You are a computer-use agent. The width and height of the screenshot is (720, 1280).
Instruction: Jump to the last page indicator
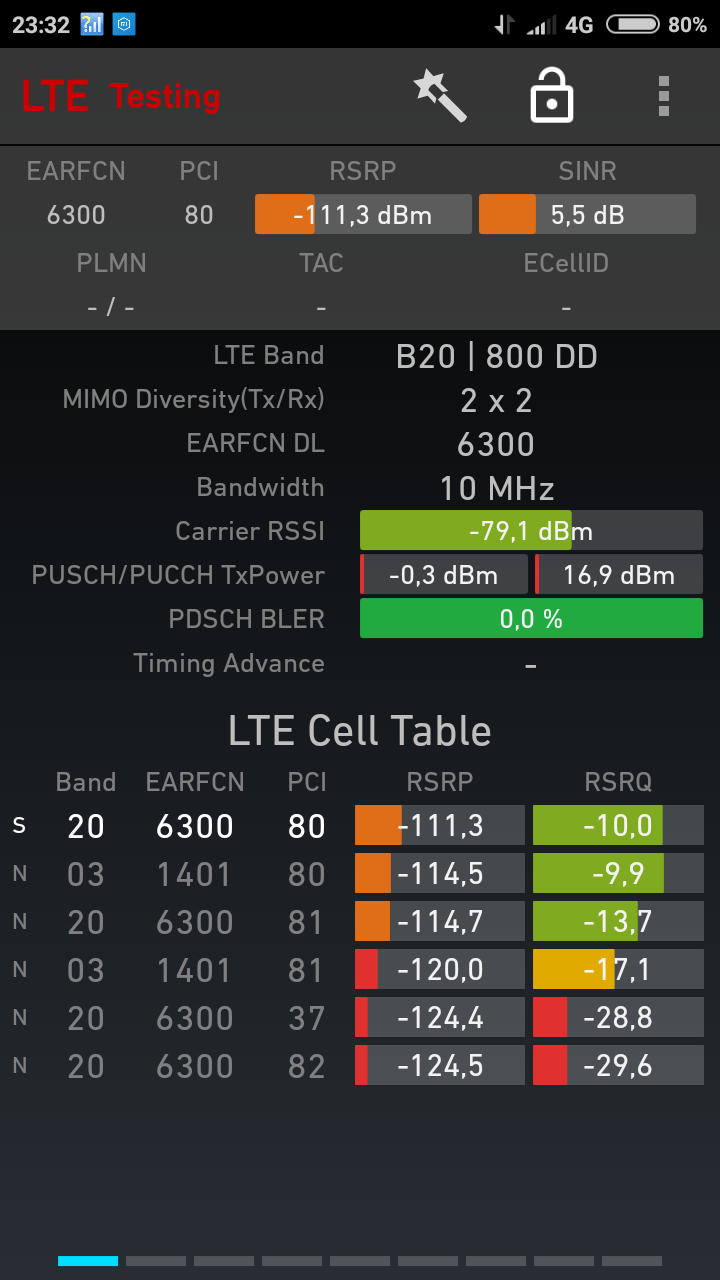[x=632, y=1261]
